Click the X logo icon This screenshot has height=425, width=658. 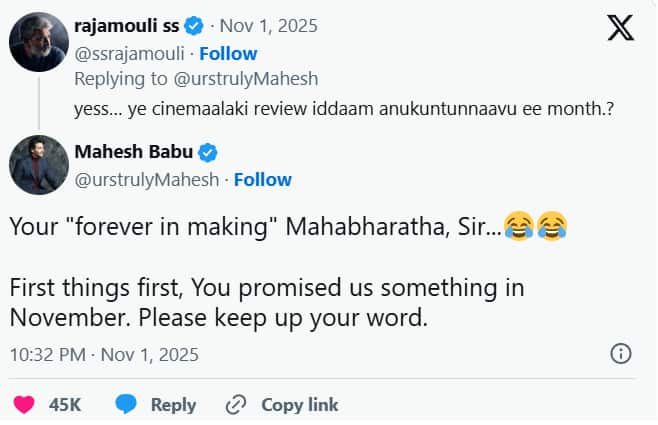coord(621,28)
